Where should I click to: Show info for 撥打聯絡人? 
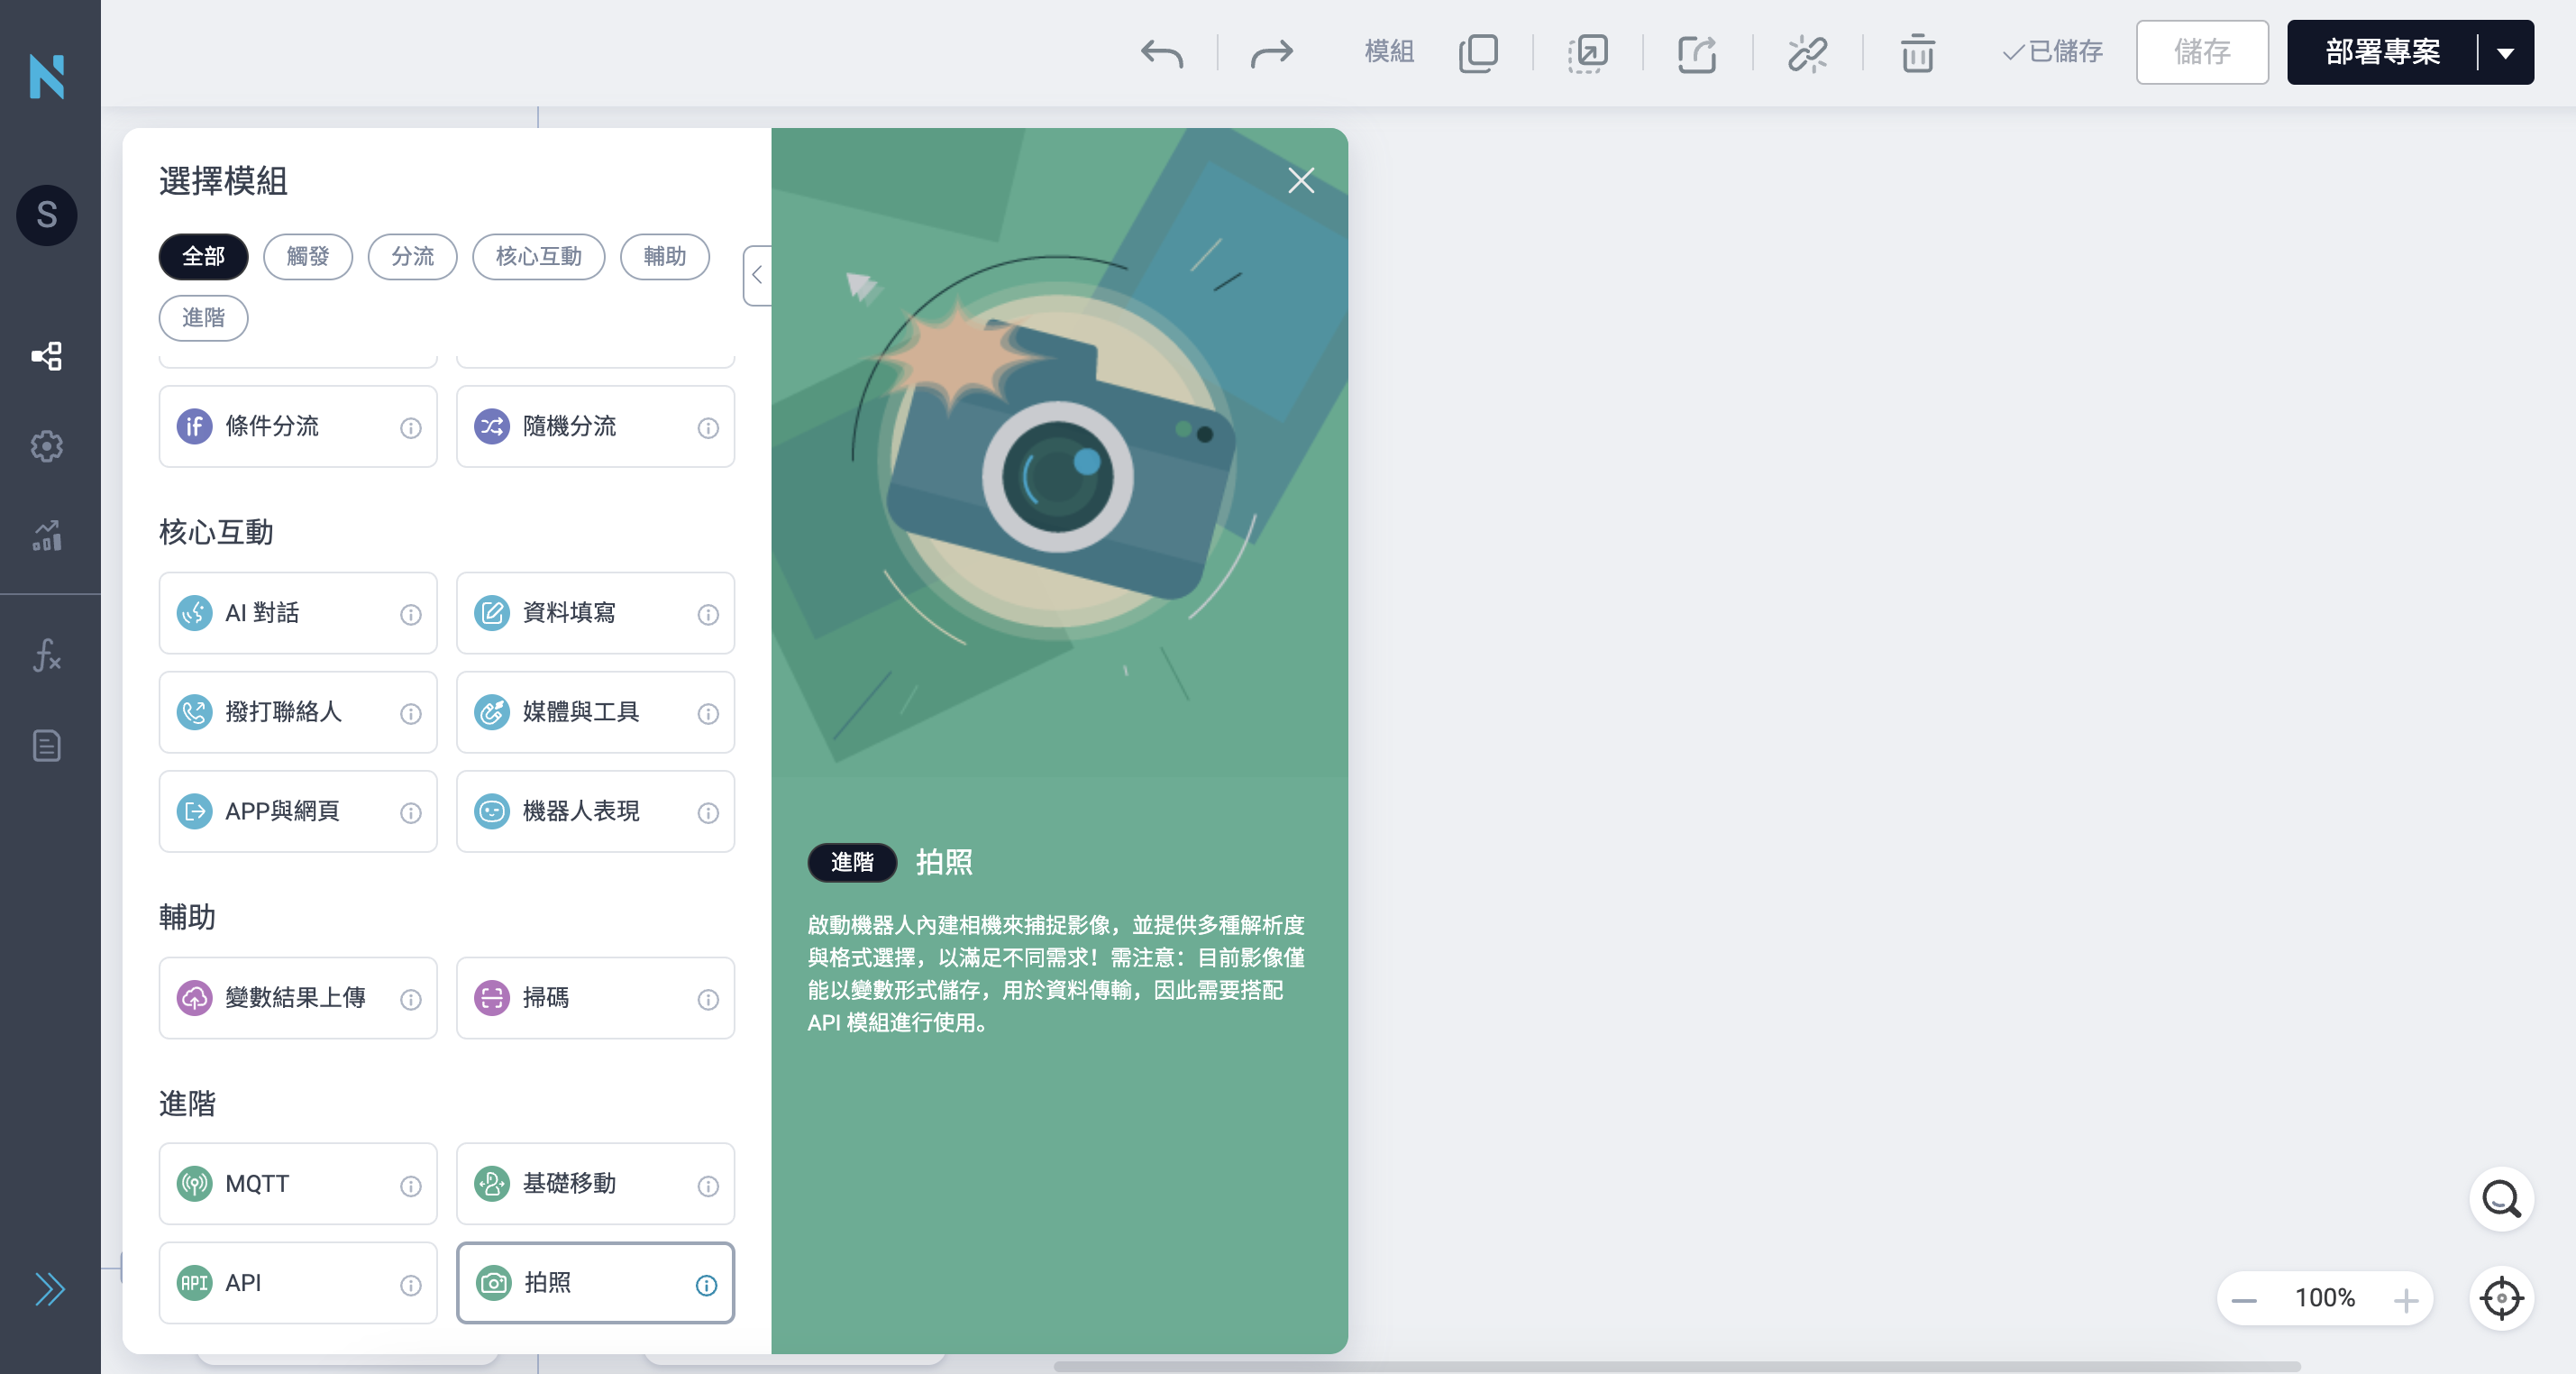(x=410, y=714)
